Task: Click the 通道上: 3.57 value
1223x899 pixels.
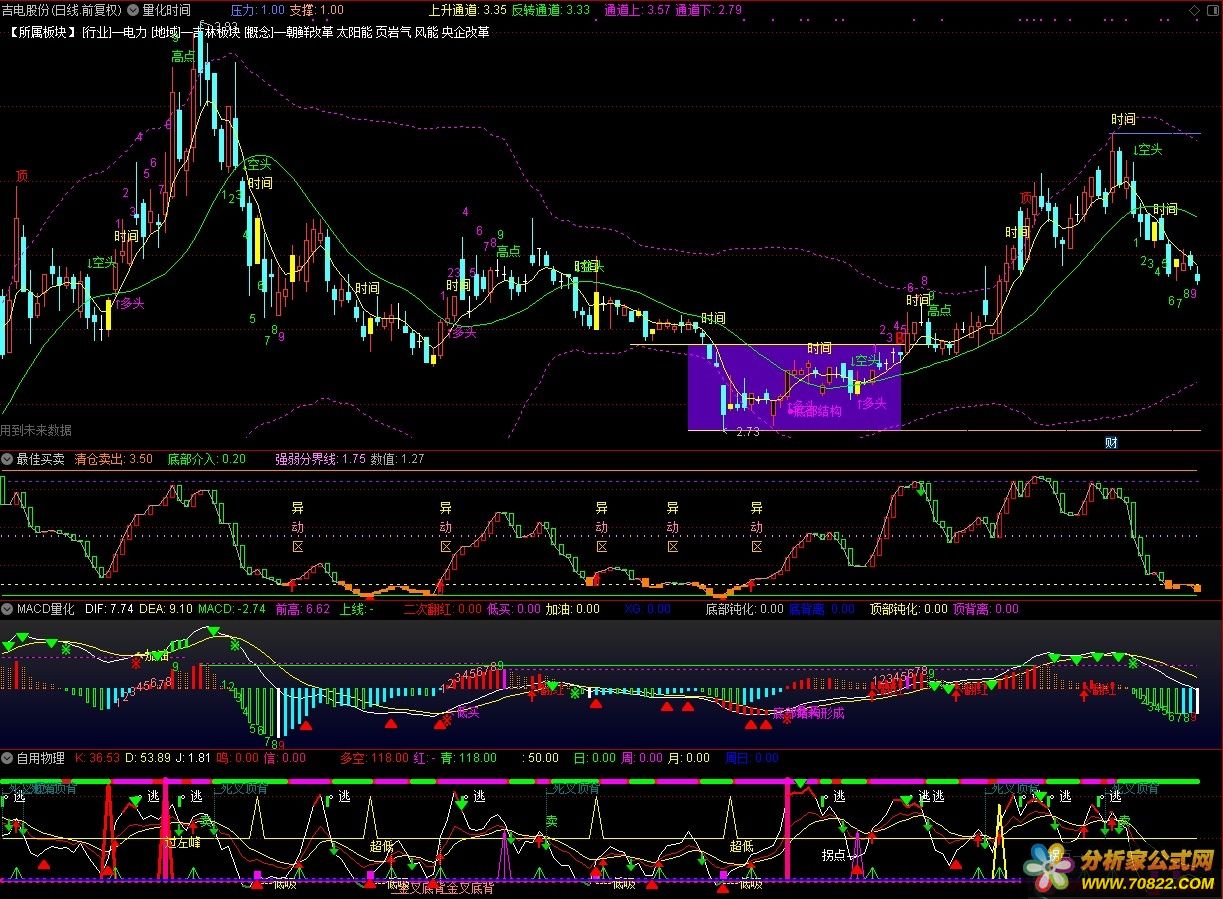Action: click(x=638, y=10)
